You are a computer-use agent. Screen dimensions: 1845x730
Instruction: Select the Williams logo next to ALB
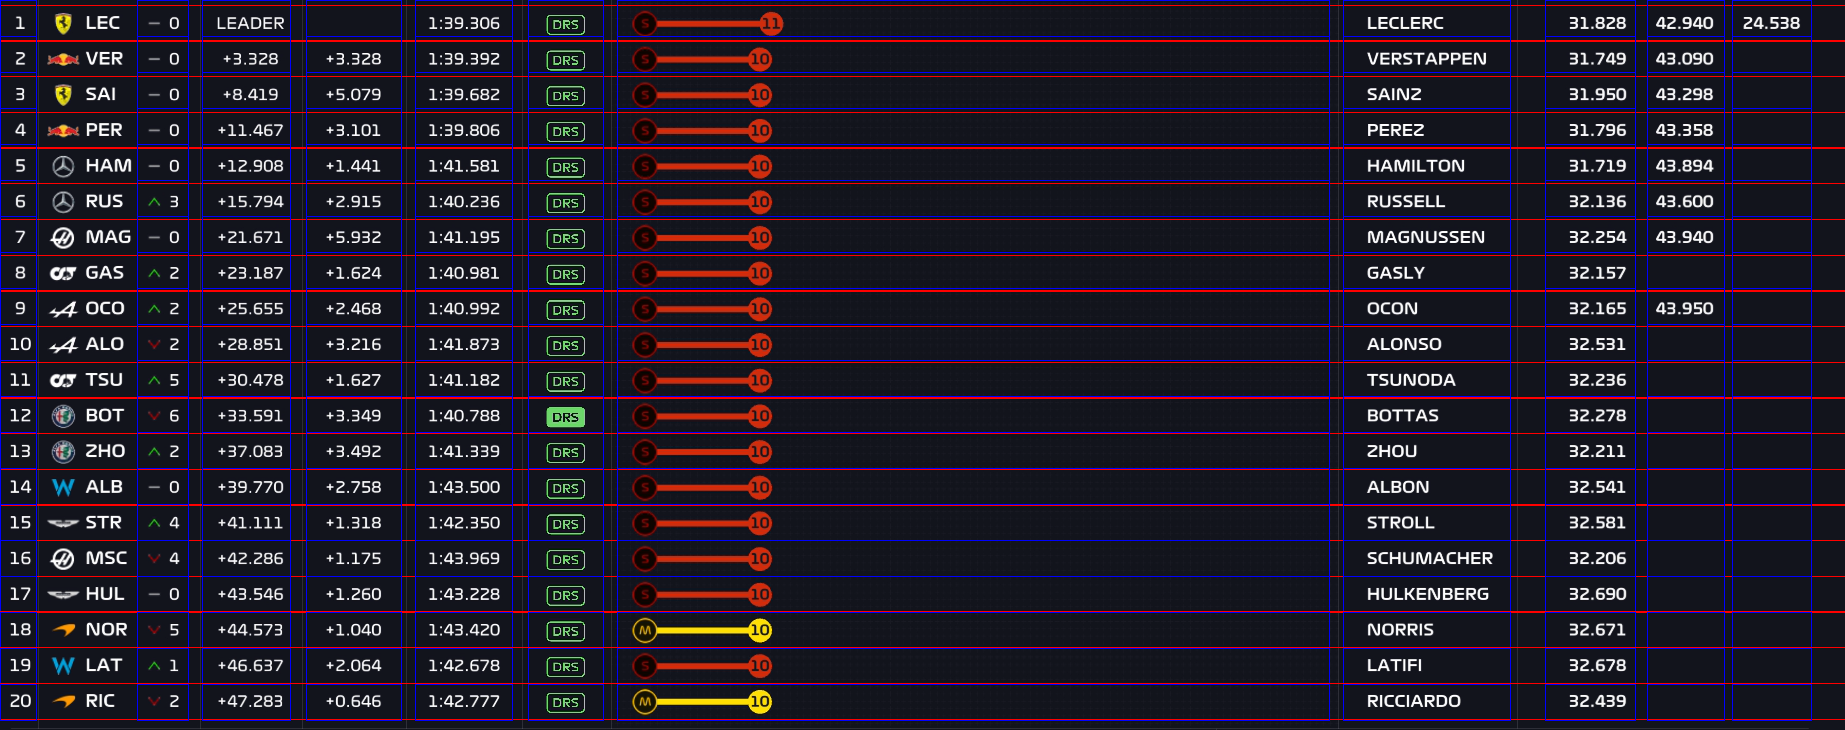(x=63, y=488)
